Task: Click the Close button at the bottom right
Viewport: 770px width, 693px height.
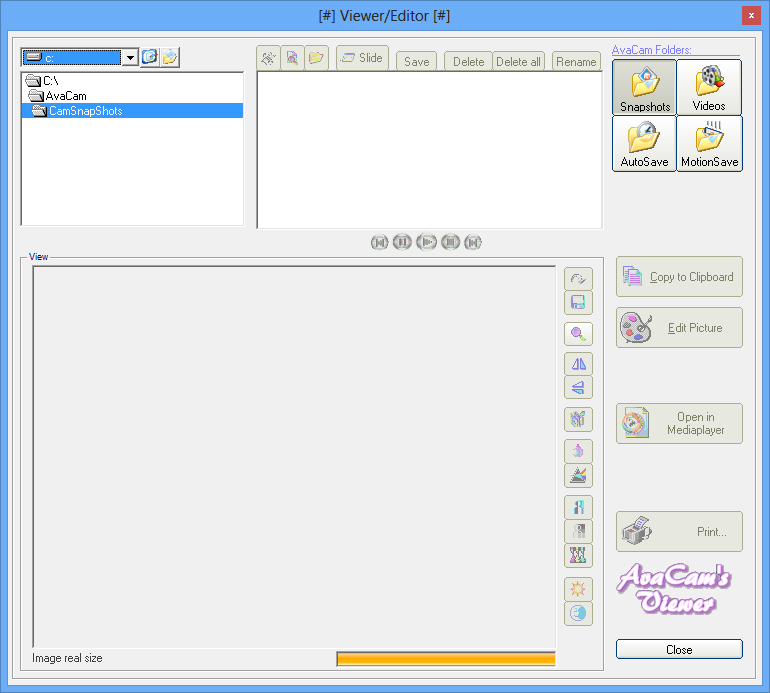Action: (679, 649)
